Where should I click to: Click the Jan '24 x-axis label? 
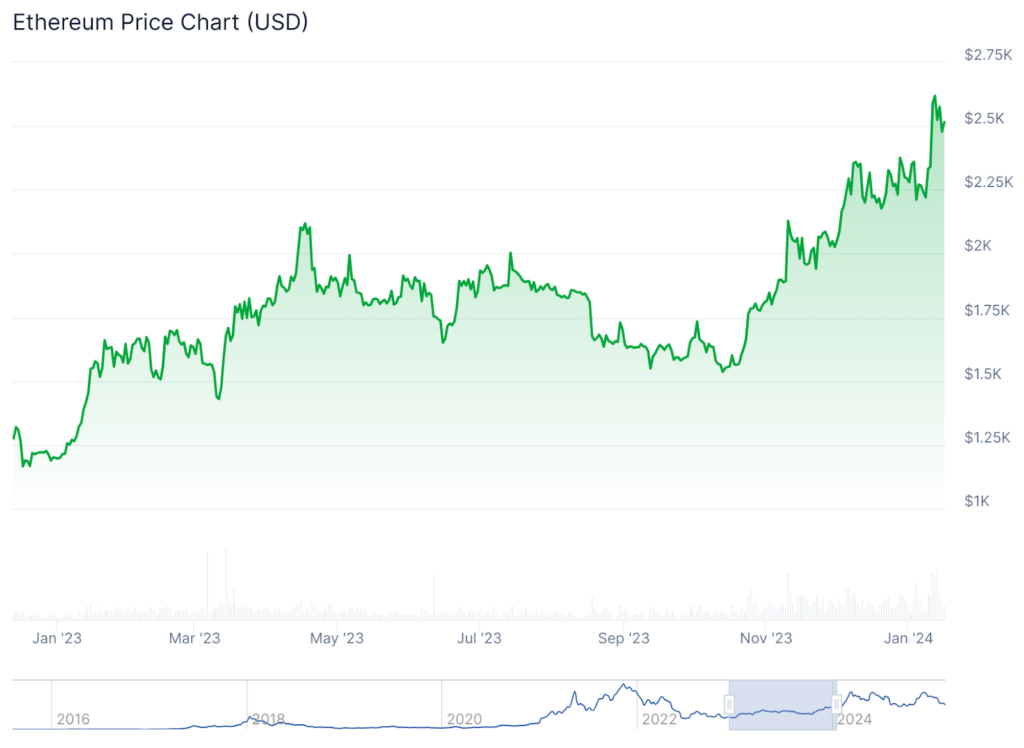click(909, 638)
